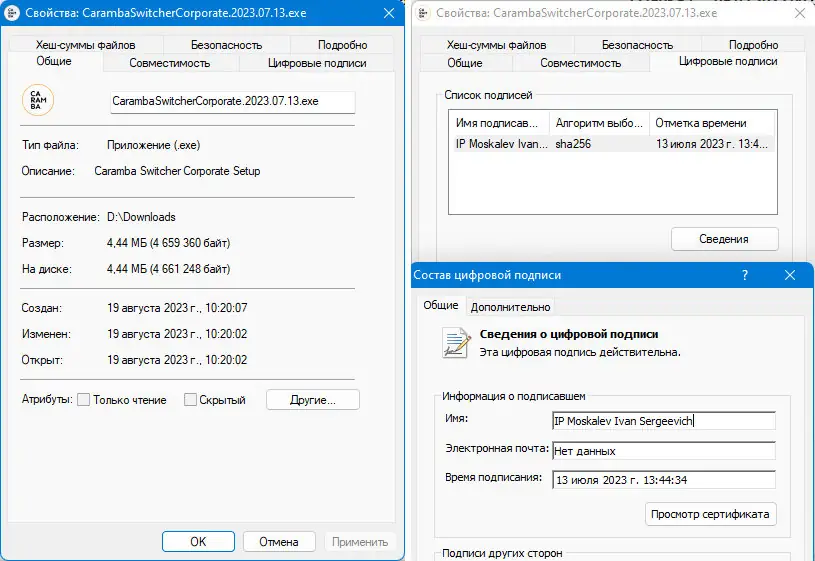The width and height of the screenshot is (815, 561).
Task: Click 'Приложение (.exe)' file type text
Action: (154, 145)
